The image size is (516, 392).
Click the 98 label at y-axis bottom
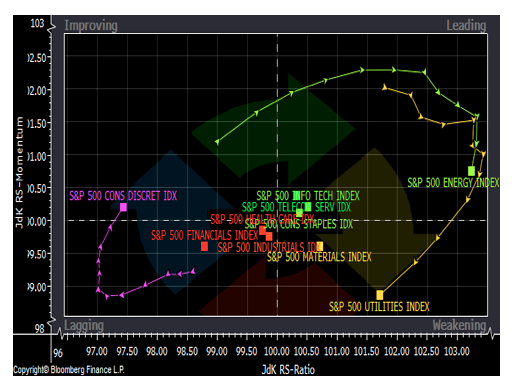click(40, 329)
